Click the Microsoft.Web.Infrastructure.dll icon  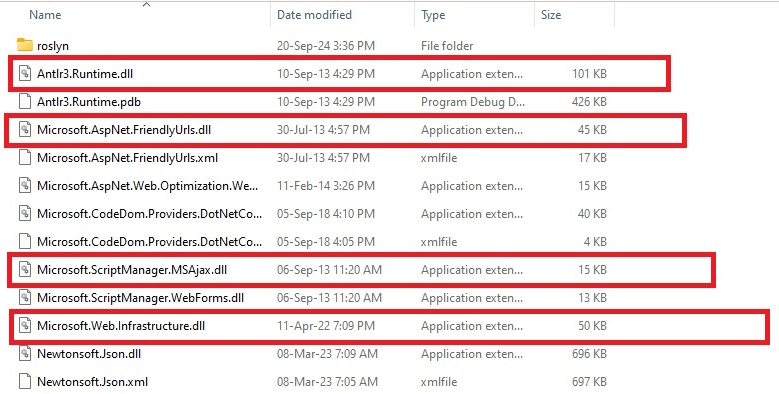(x=25, y=326)
